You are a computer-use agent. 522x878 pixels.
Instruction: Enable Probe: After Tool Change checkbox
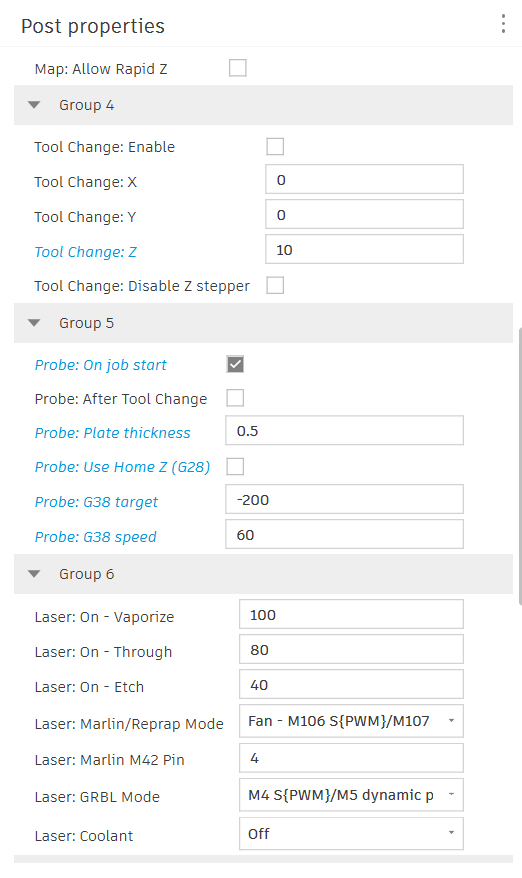[x=235, y=398]
